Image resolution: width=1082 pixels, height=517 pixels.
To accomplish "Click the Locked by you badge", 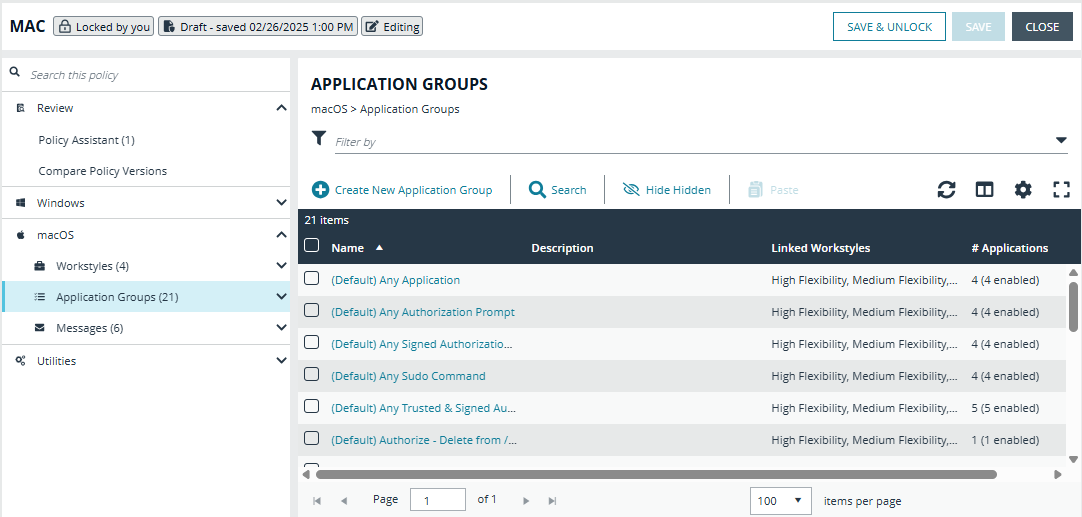I will point(104,27).
